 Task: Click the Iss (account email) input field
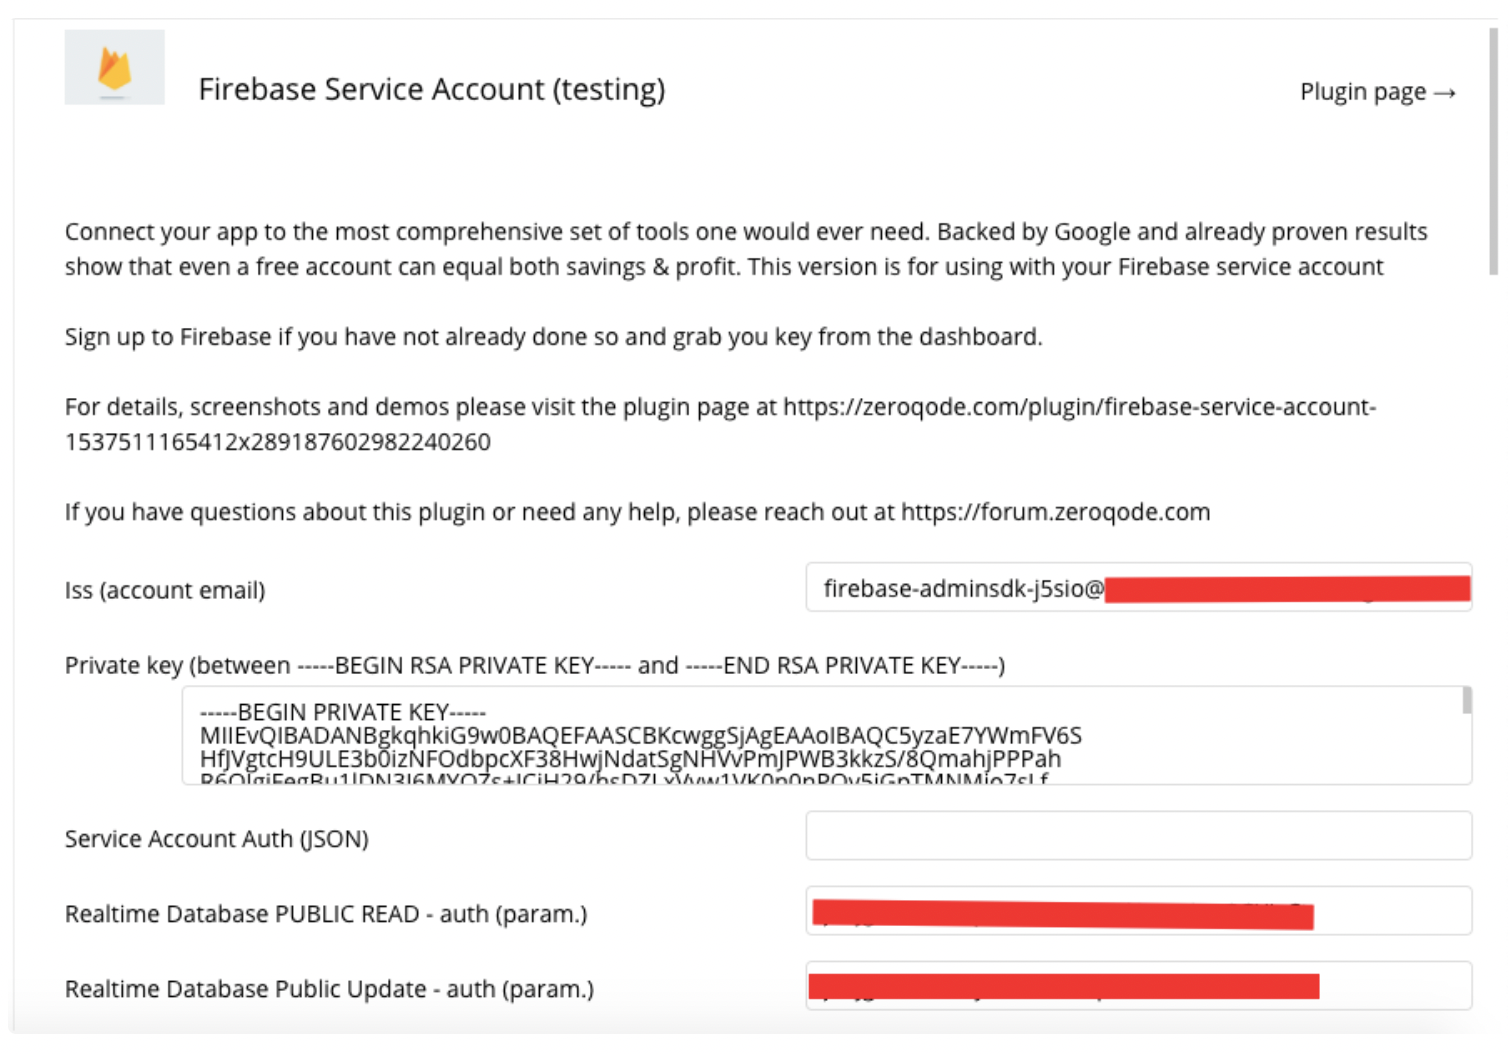pyautogui.click(x=1138, y=587)
